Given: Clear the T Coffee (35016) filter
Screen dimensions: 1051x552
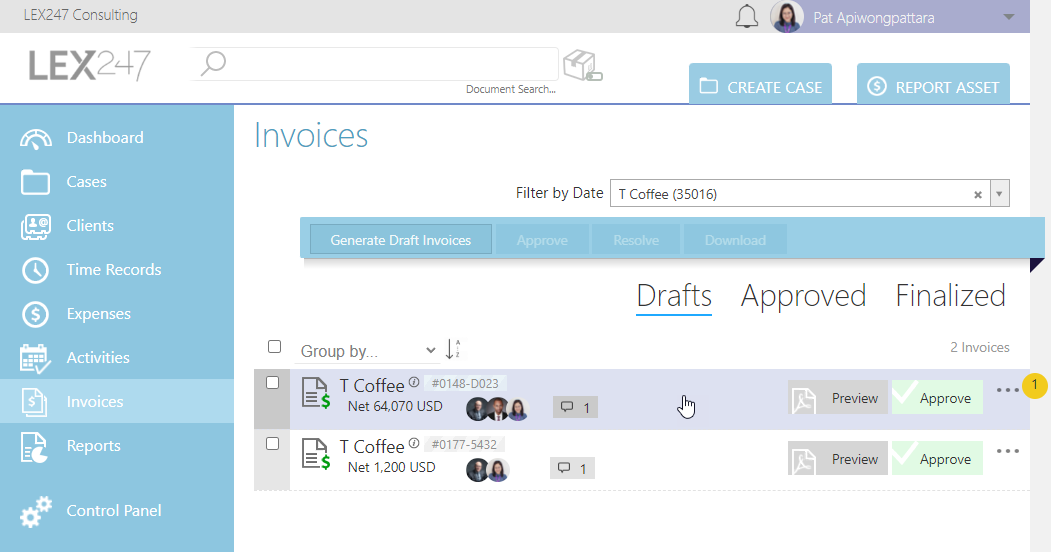Looking at the screenshot, I should [978, 194].
